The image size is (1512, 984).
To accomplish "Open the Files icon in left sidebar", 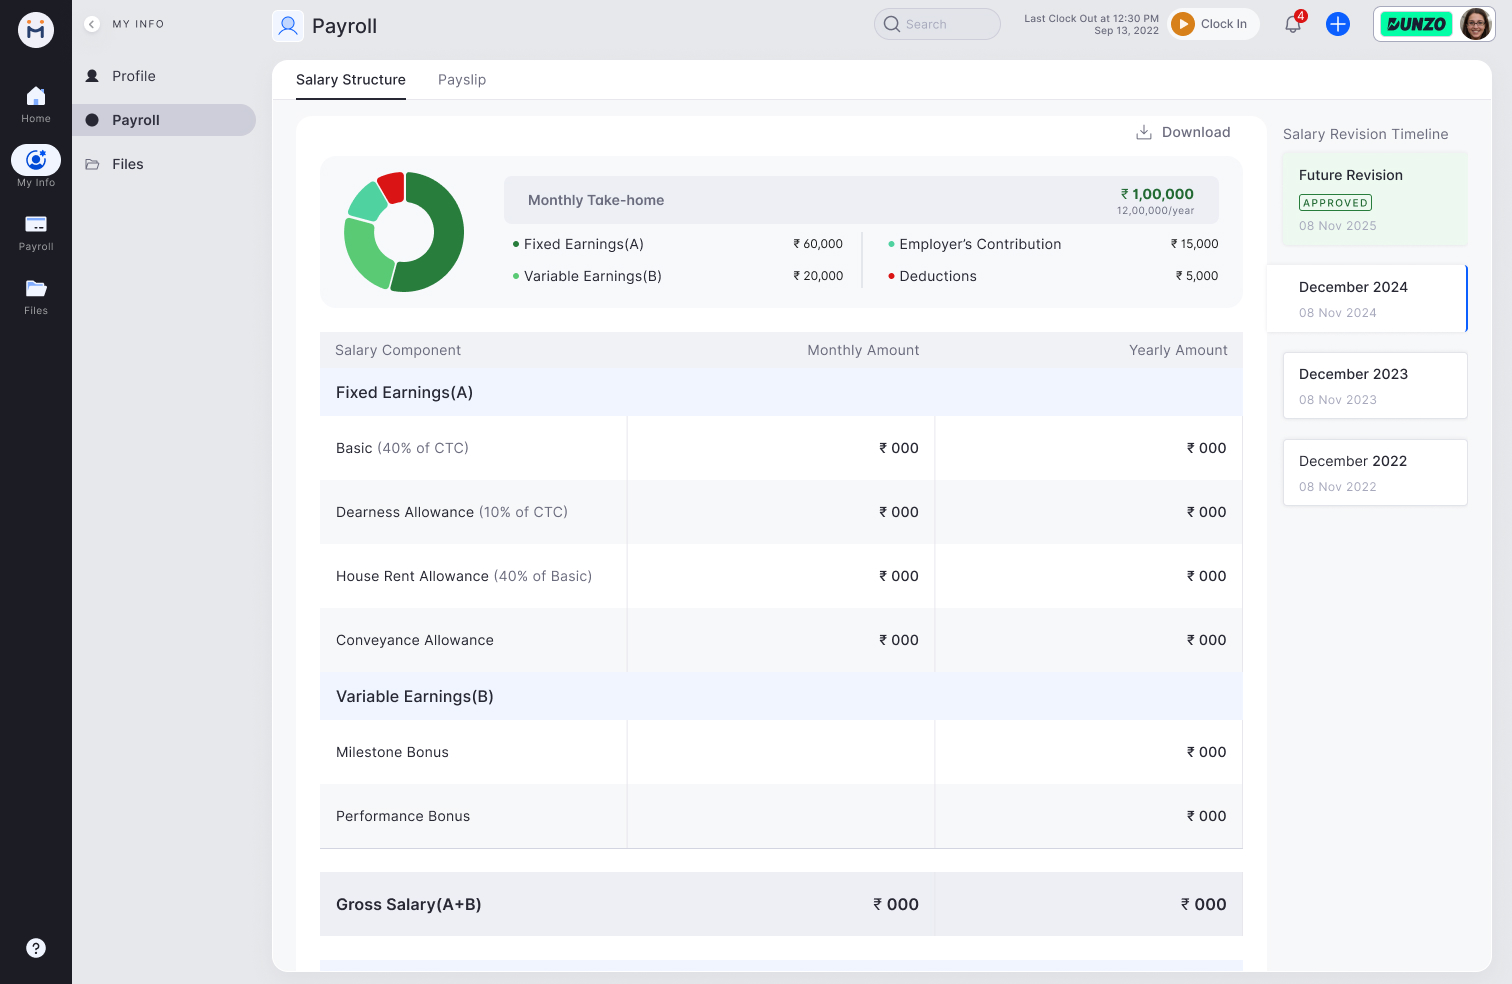I will (36, 289).
